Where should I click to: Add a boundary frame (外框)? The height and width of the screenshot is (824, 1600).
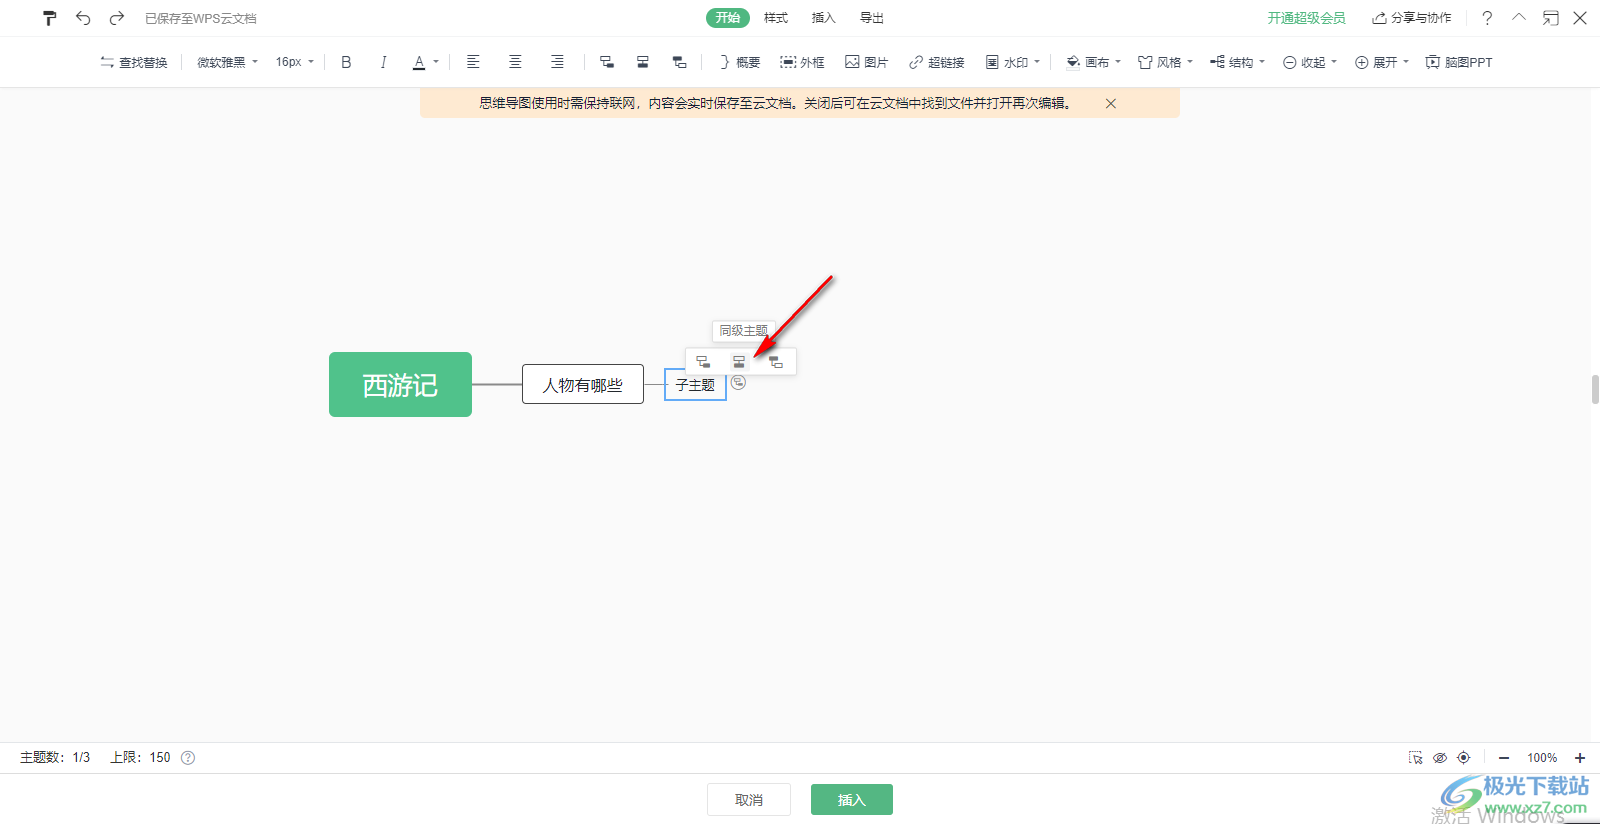pos(802,62)
